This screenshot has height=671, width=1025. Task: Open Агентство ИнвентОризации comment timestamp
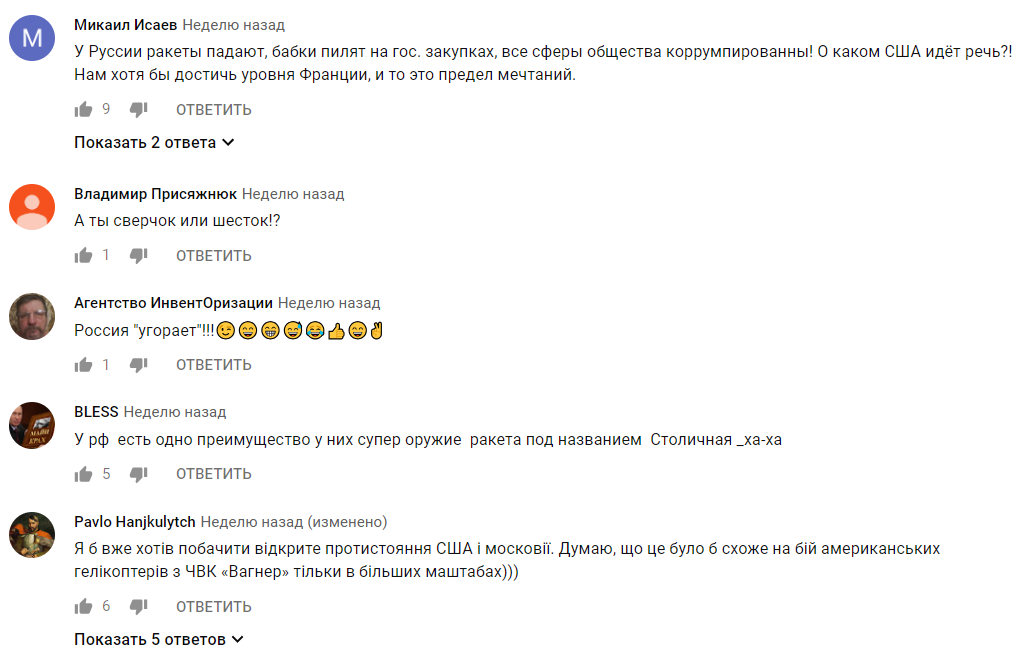[x=329, y=303]
